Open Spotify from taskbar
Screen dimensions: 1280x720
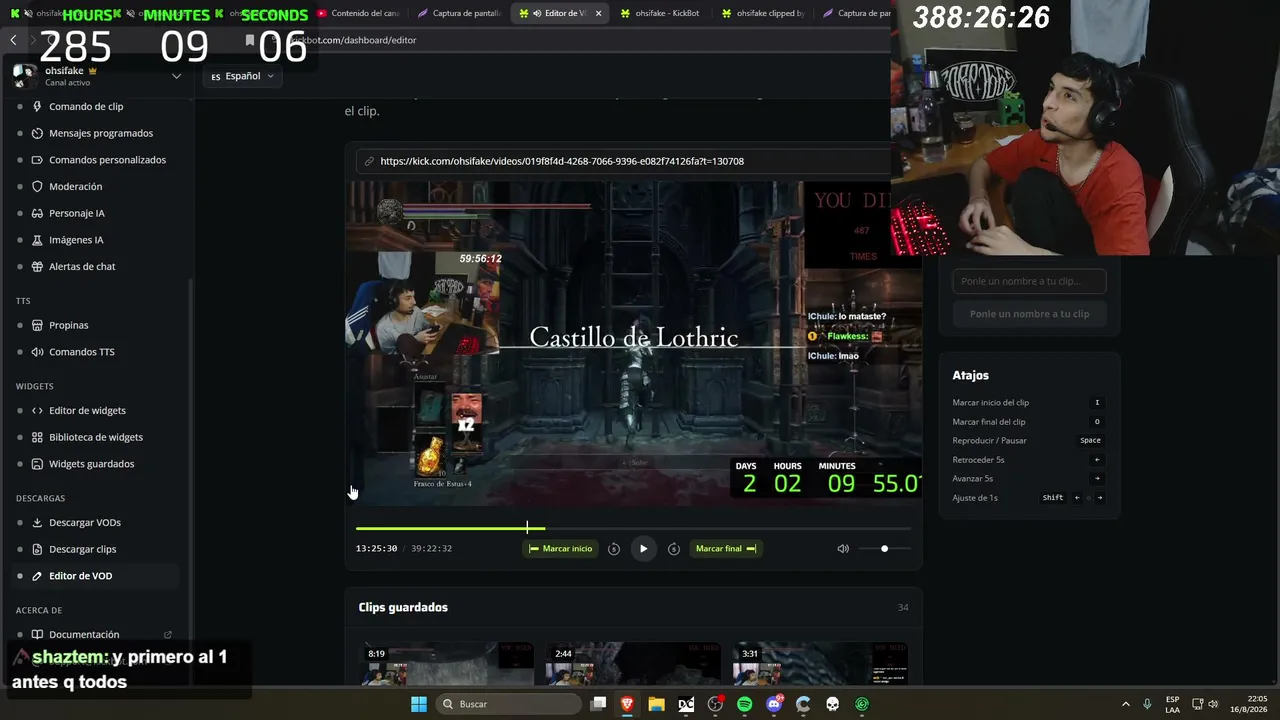[x=744, y=704]
